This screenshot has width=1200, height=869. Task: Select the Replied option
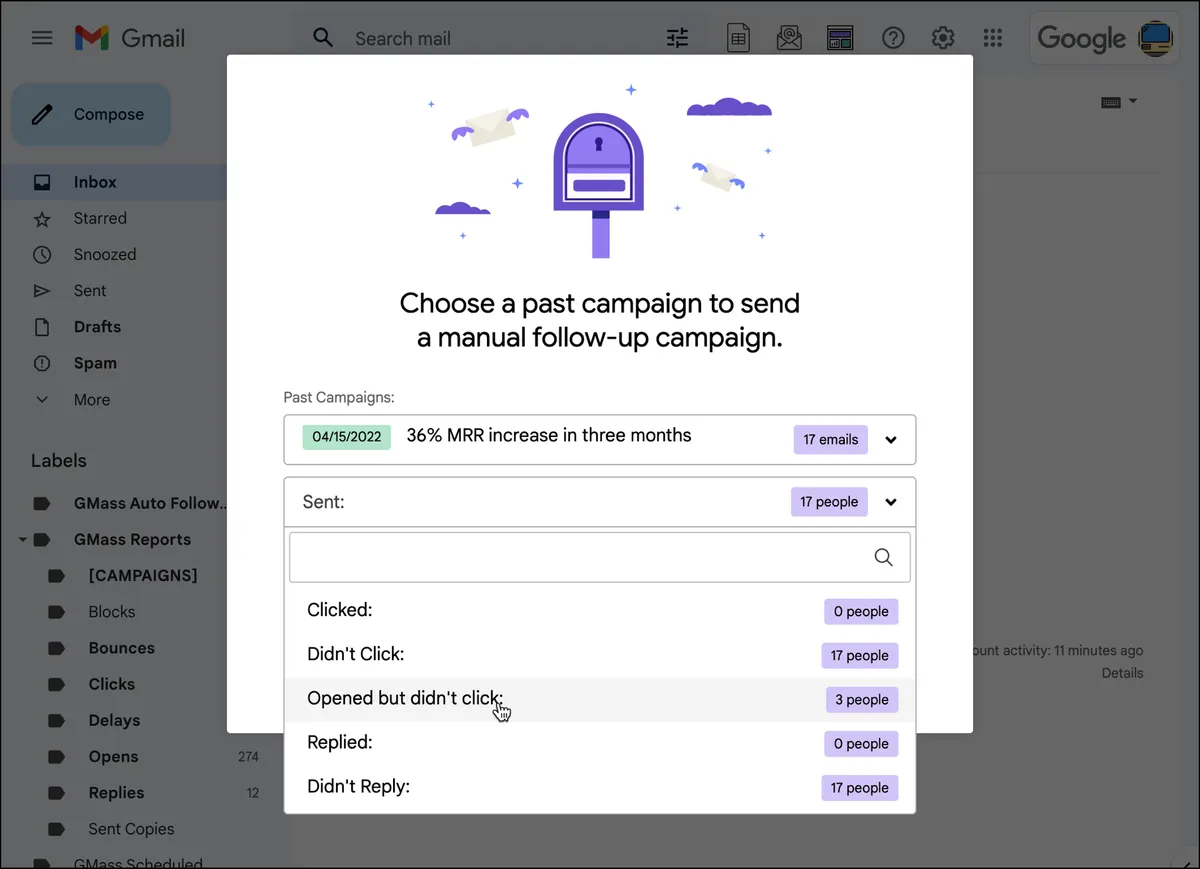(600, 743)
